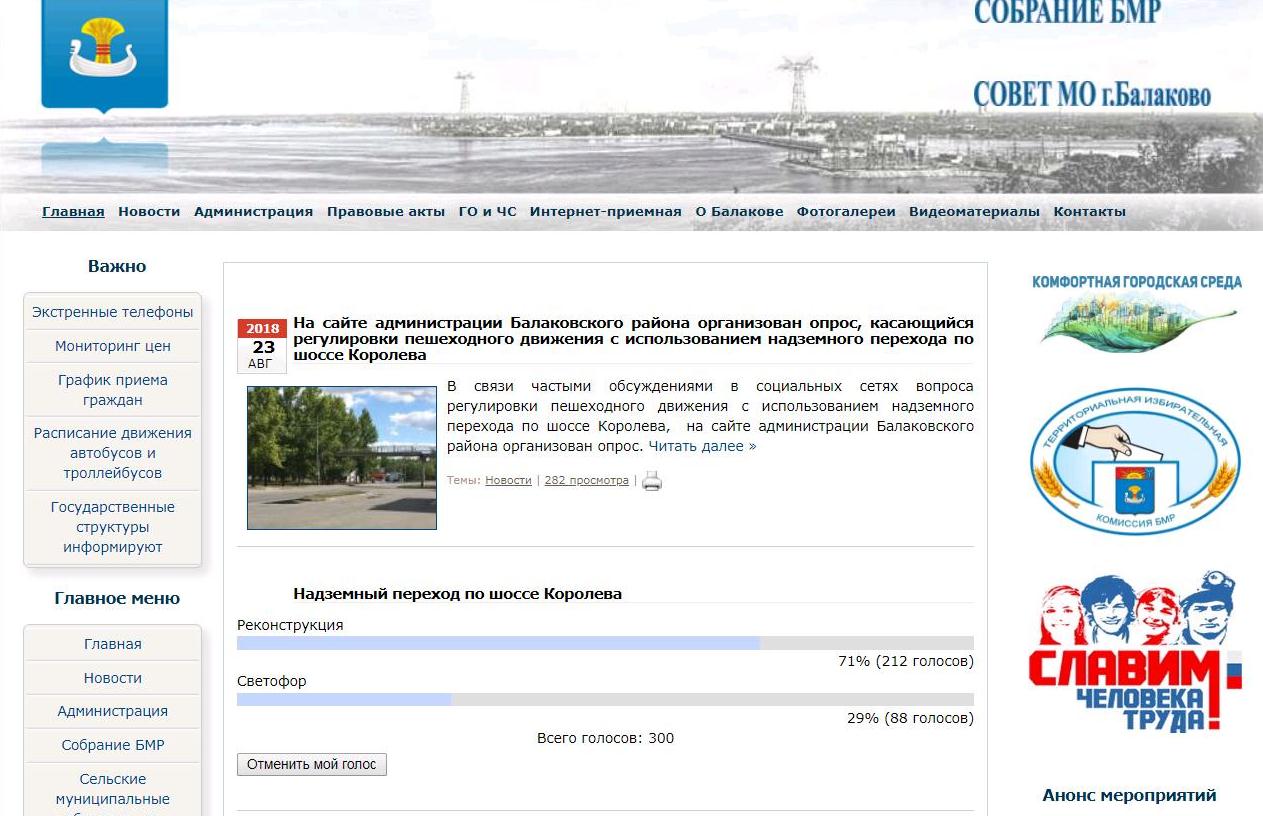The width and height of the screenshot is (1263, 816).
Task: Go to Правовые акты menu item
Action: [x=386, y=212]
